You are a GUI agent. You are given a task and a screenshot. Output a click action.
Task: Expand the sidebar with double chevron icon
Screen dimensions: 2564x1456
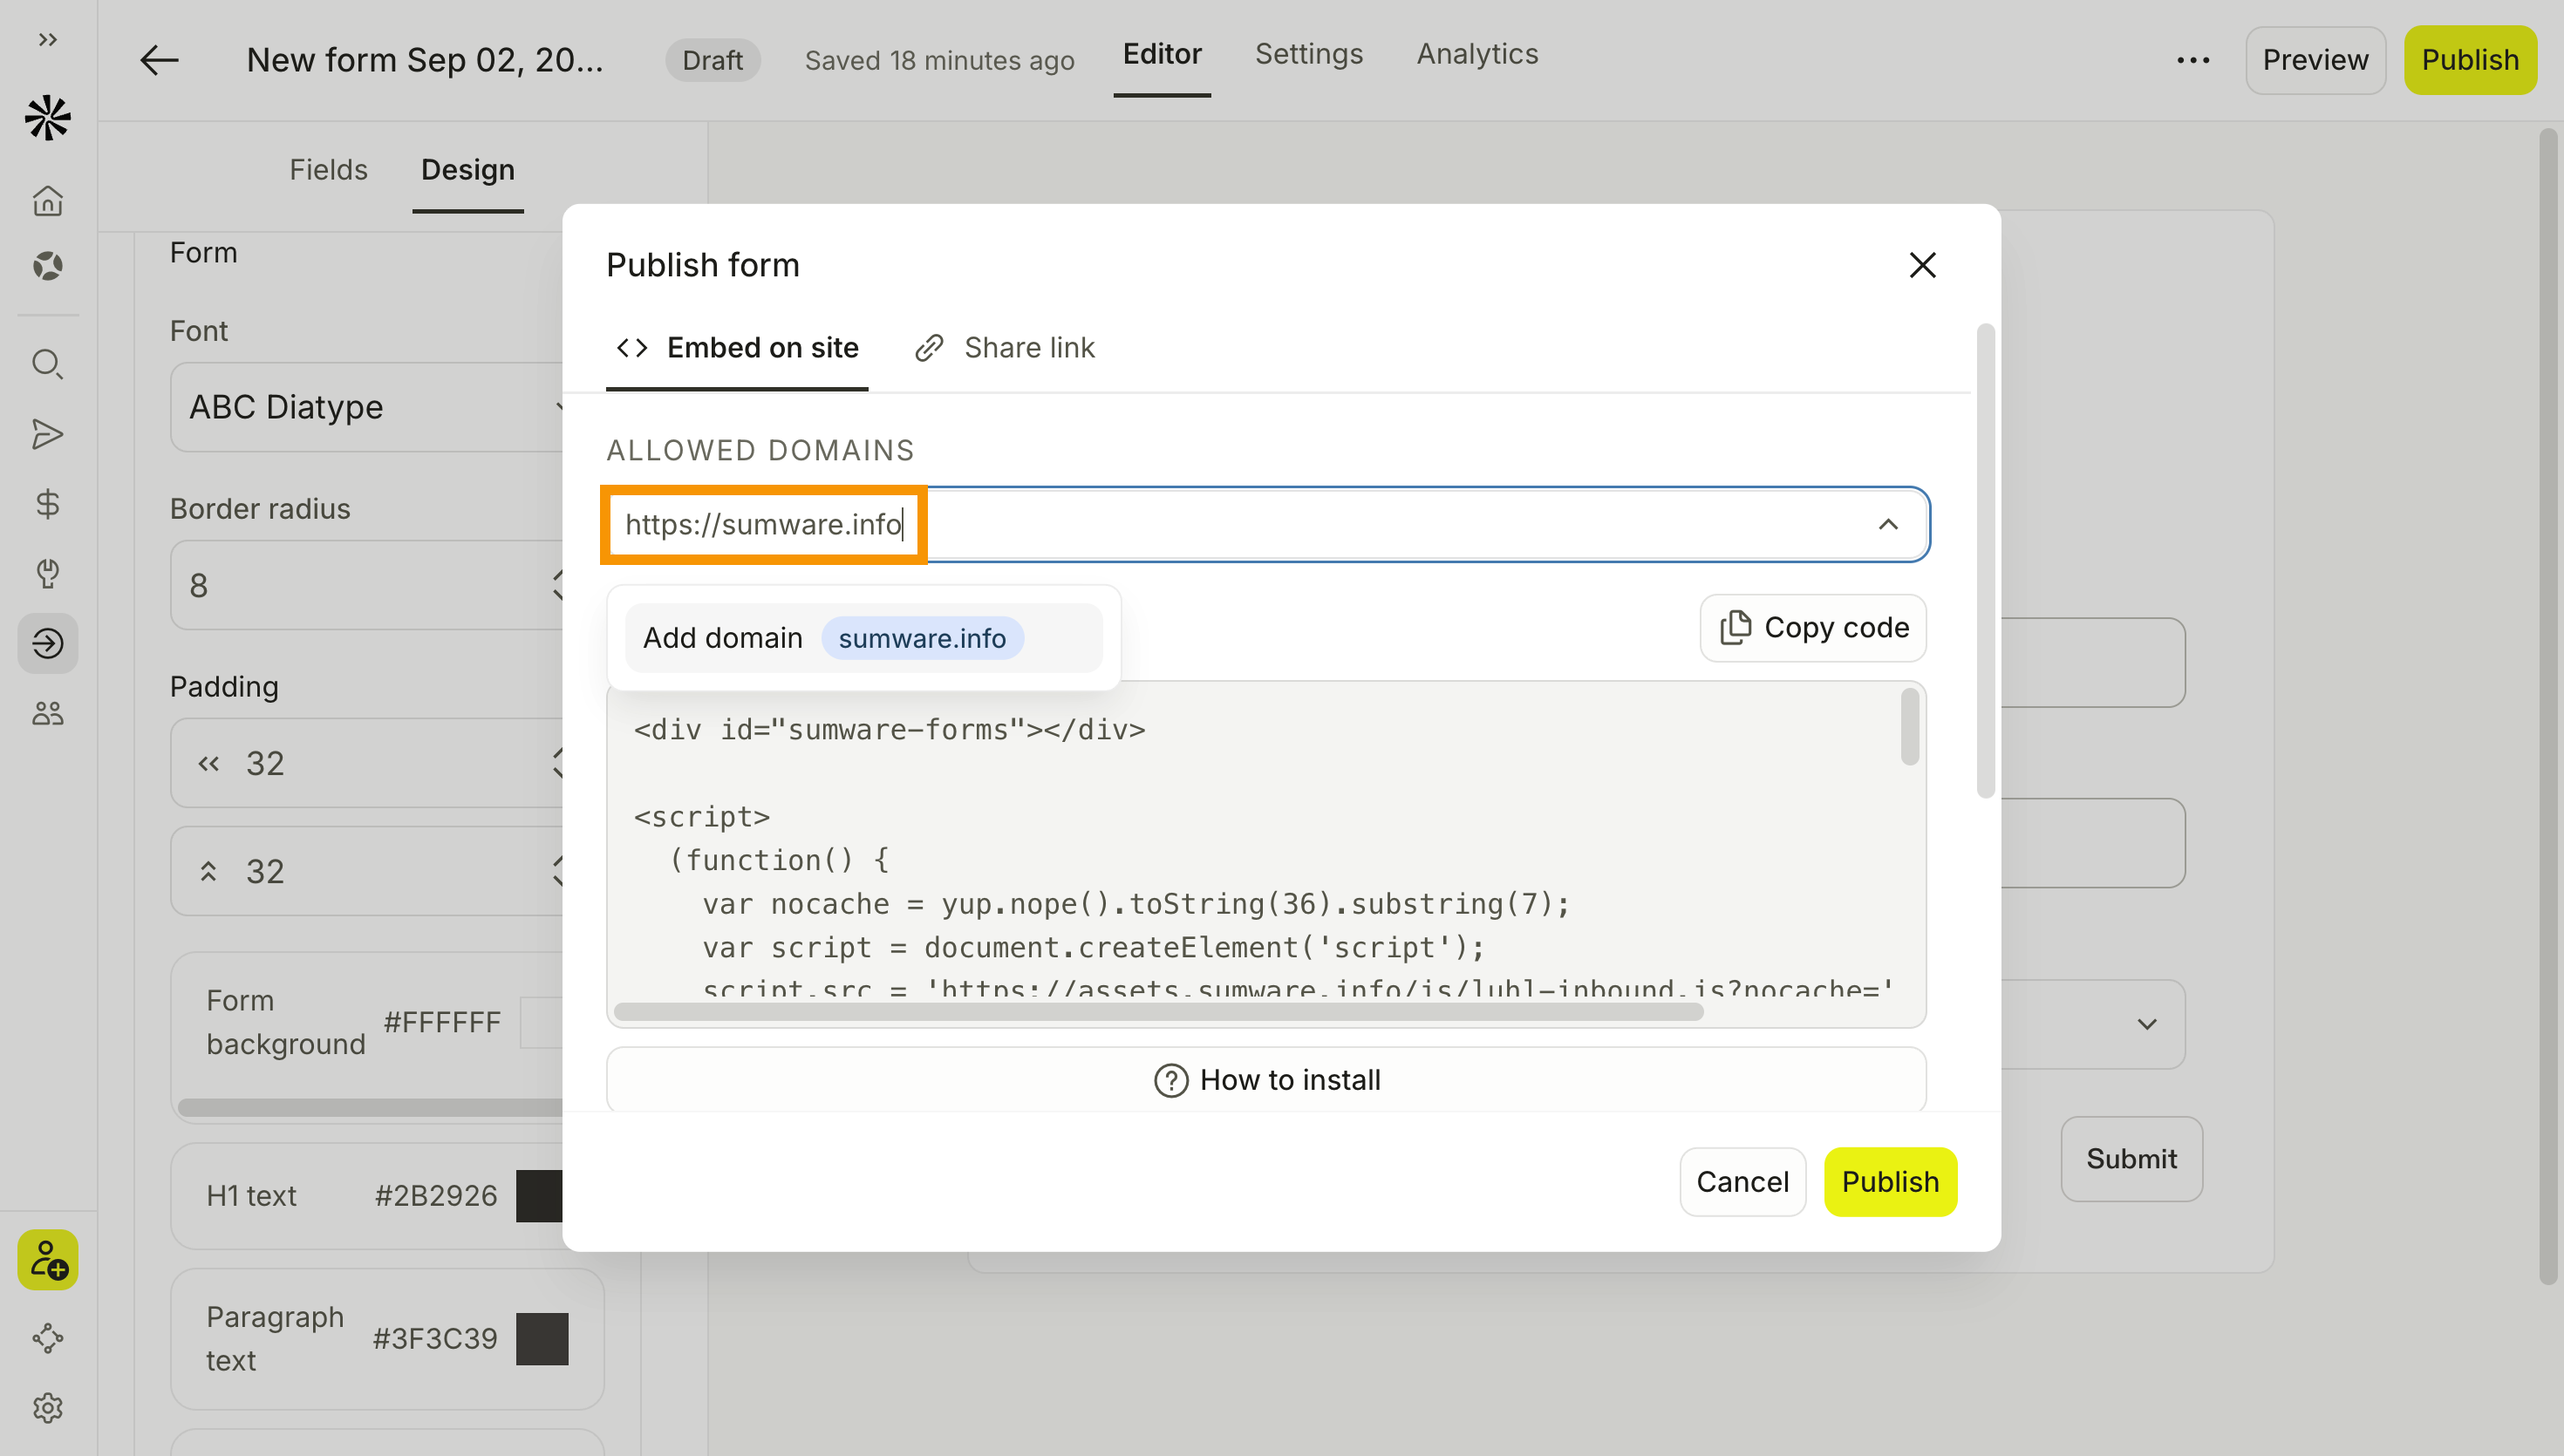[x=47, y=39]
